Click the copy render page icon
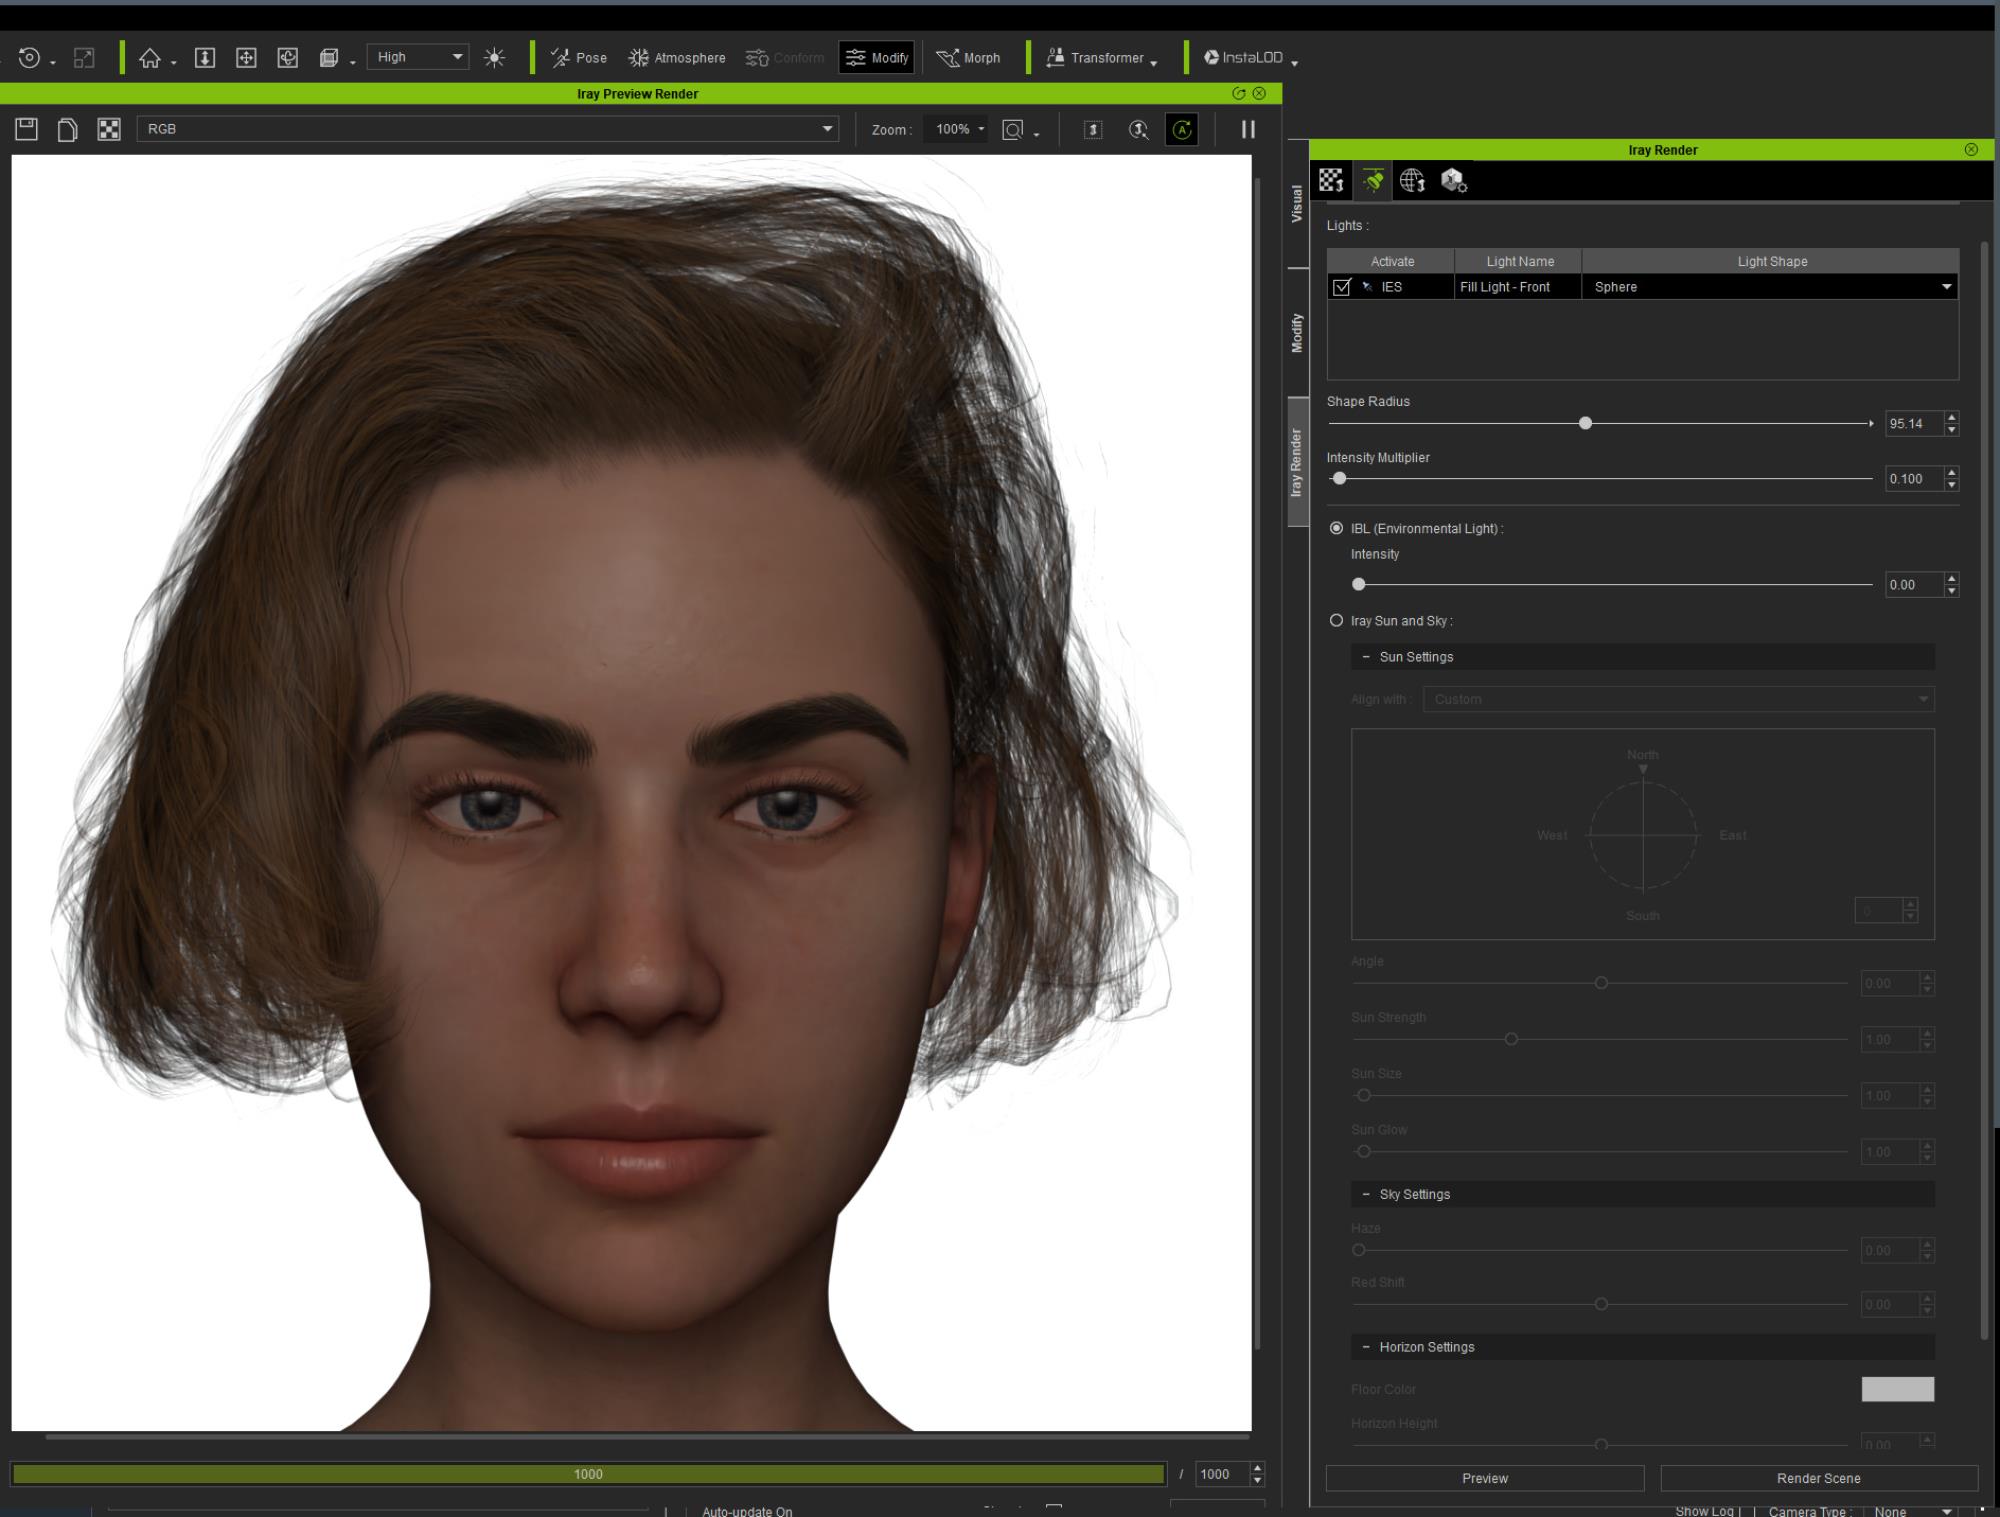The image size is (2000, 1517). coord(67,129)
